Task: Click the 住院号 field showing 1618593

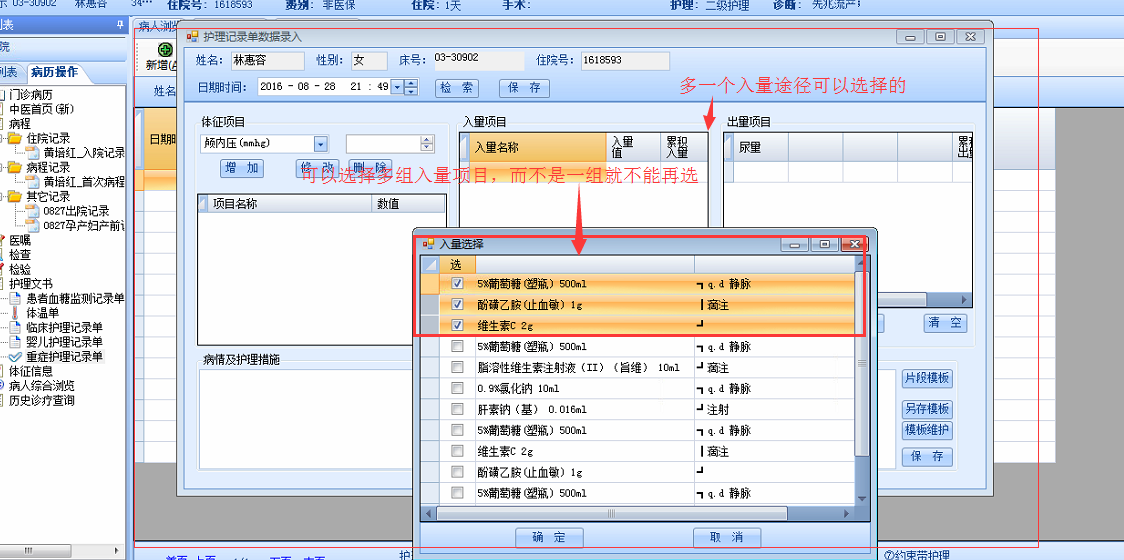Action: (x=625, y=61)
